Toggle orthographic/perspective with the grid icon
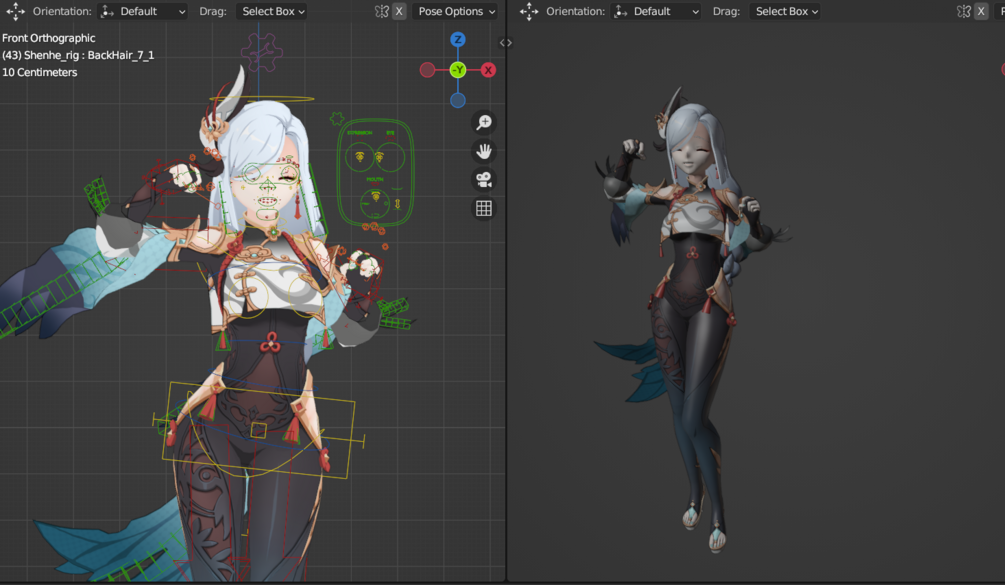The width and height of the screenshot is (1005, 585). pos(484,208)
